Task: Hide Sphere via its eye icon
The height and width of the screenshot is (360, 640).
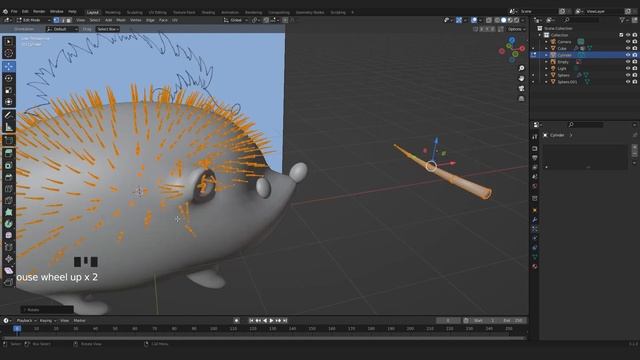Action: 628,75
